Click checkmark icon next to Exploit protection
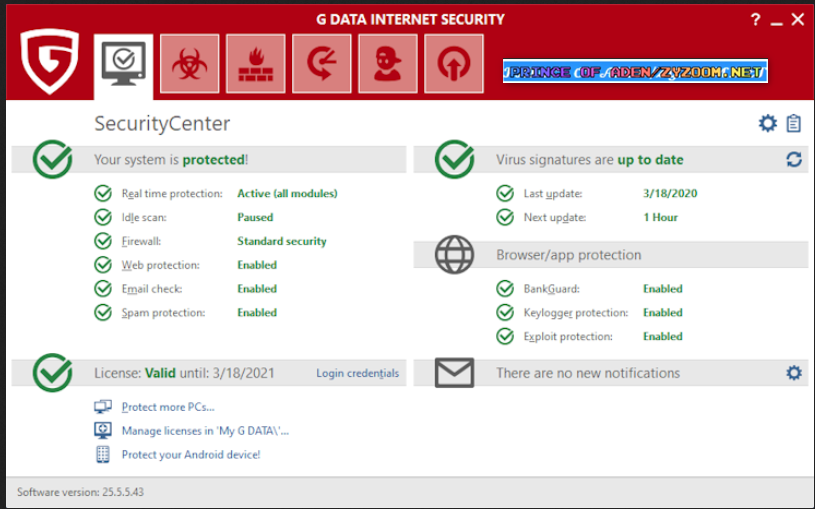This screenshot has height=509, width=815. [505, 336]
